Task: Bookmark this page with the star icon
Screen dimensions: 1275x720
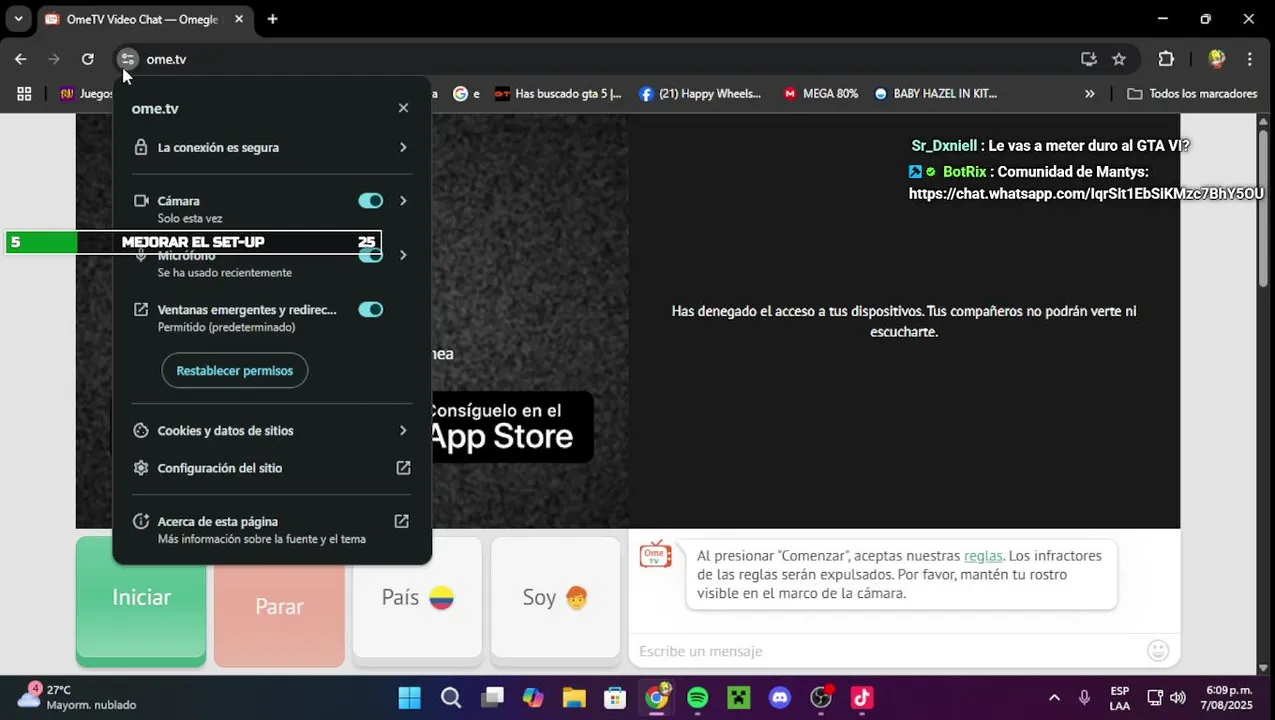Action: point(1119,59)
